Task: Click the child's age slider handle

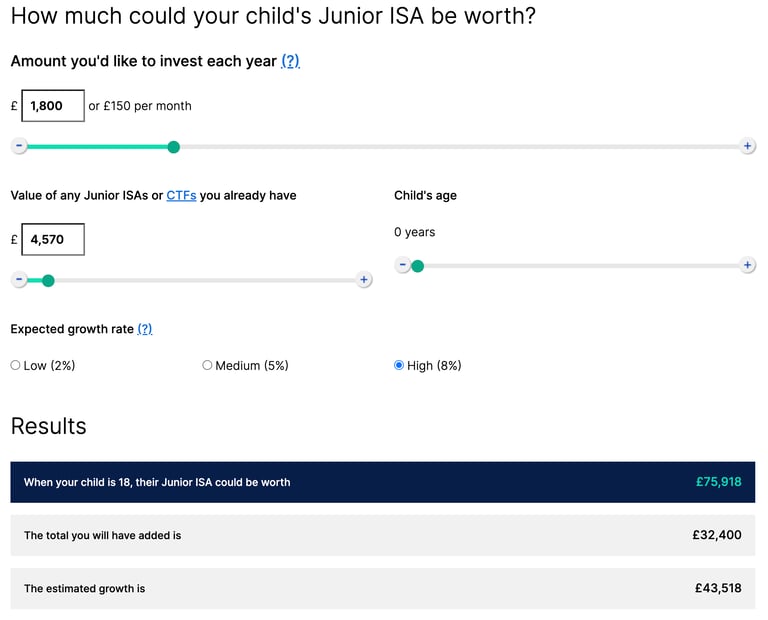Action: [x=417, y=266]
